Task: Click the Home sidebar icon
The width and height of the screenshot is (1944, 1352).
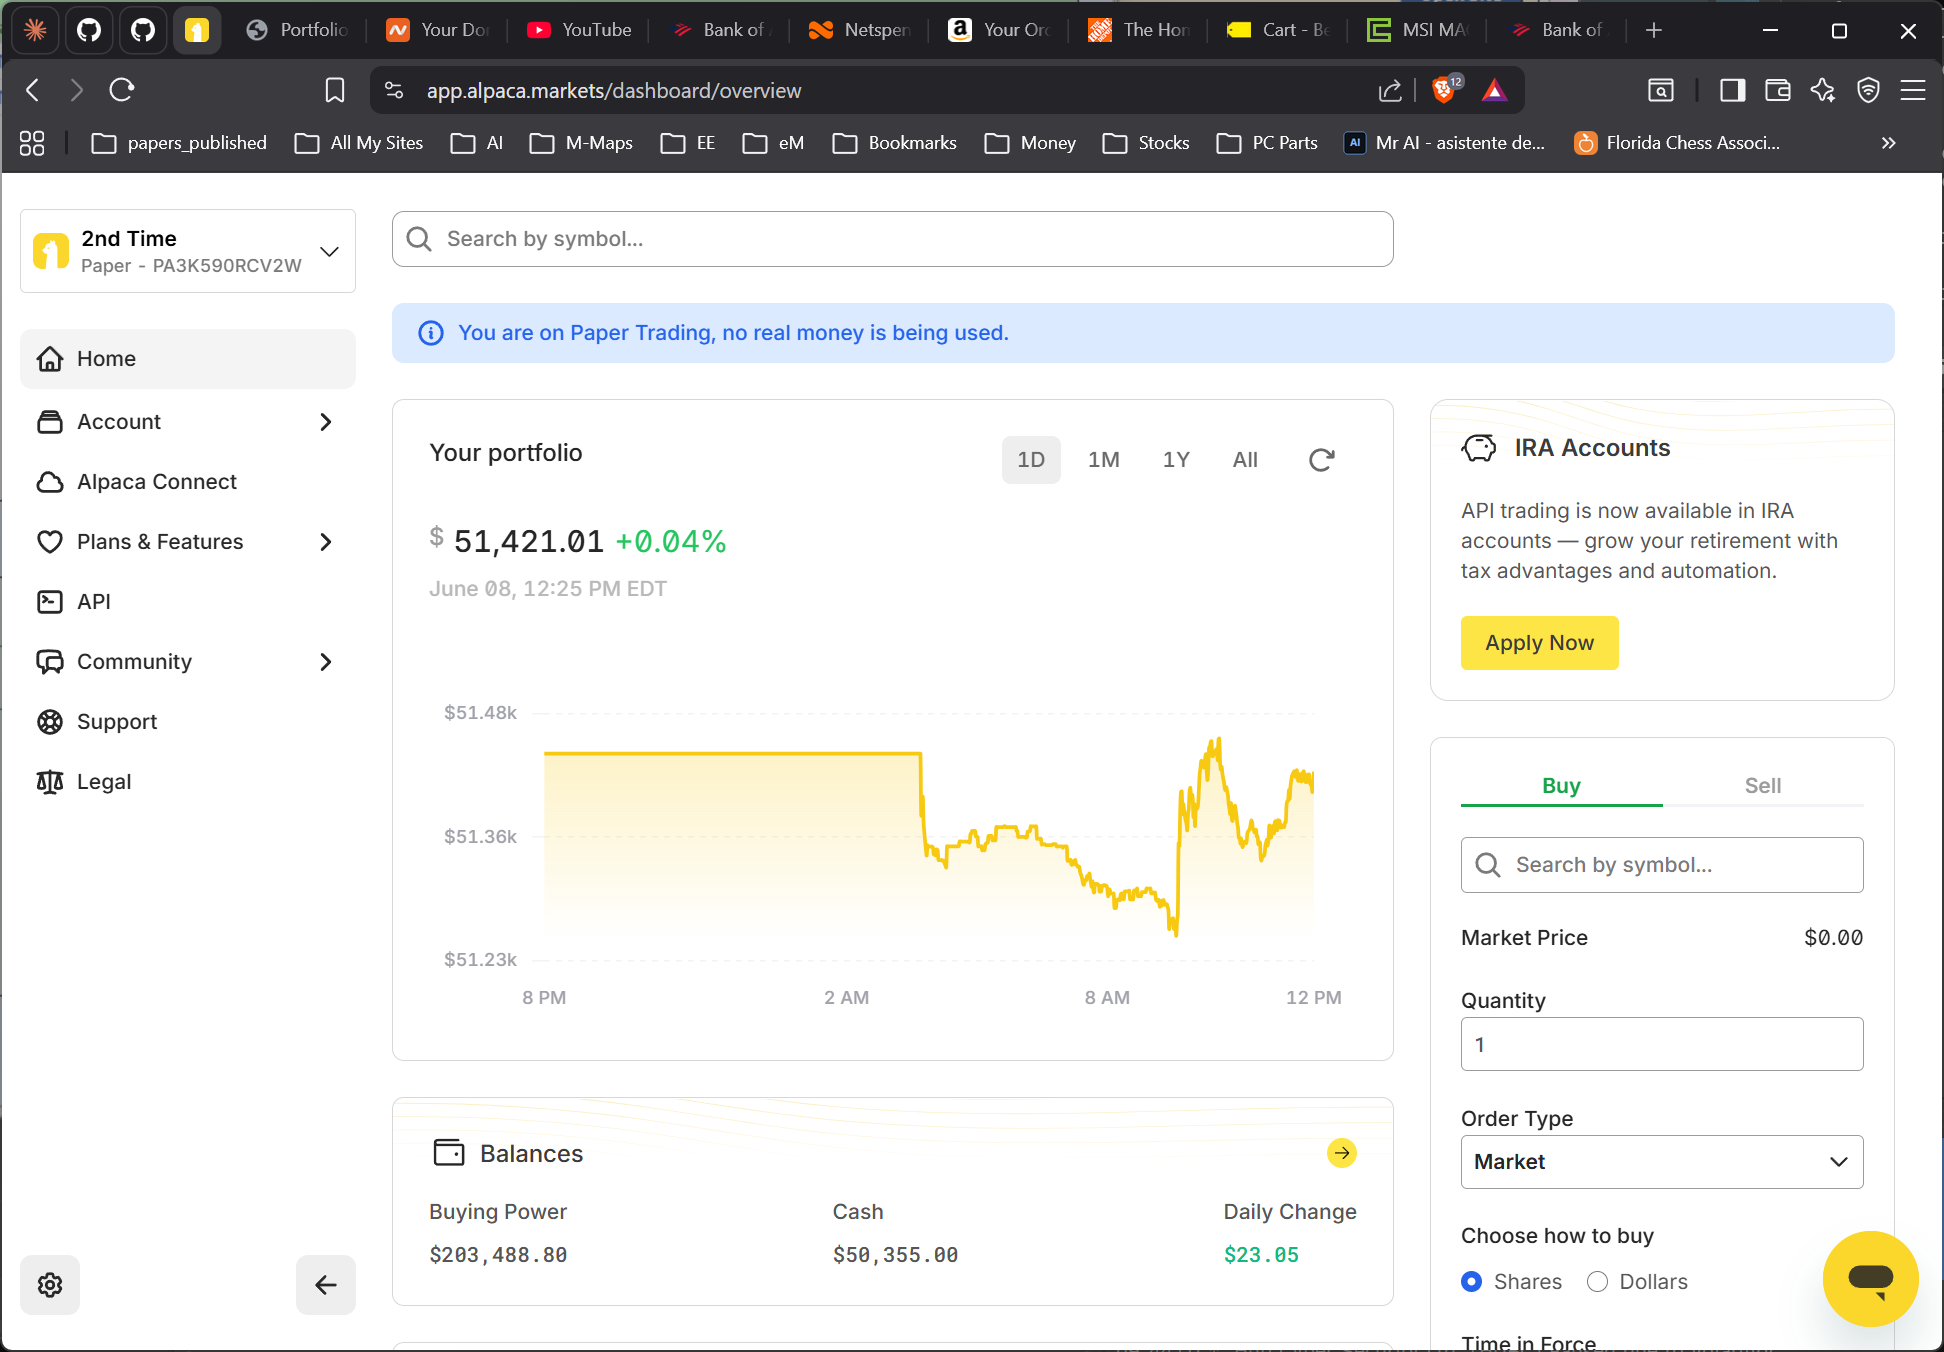Action: 50,359
